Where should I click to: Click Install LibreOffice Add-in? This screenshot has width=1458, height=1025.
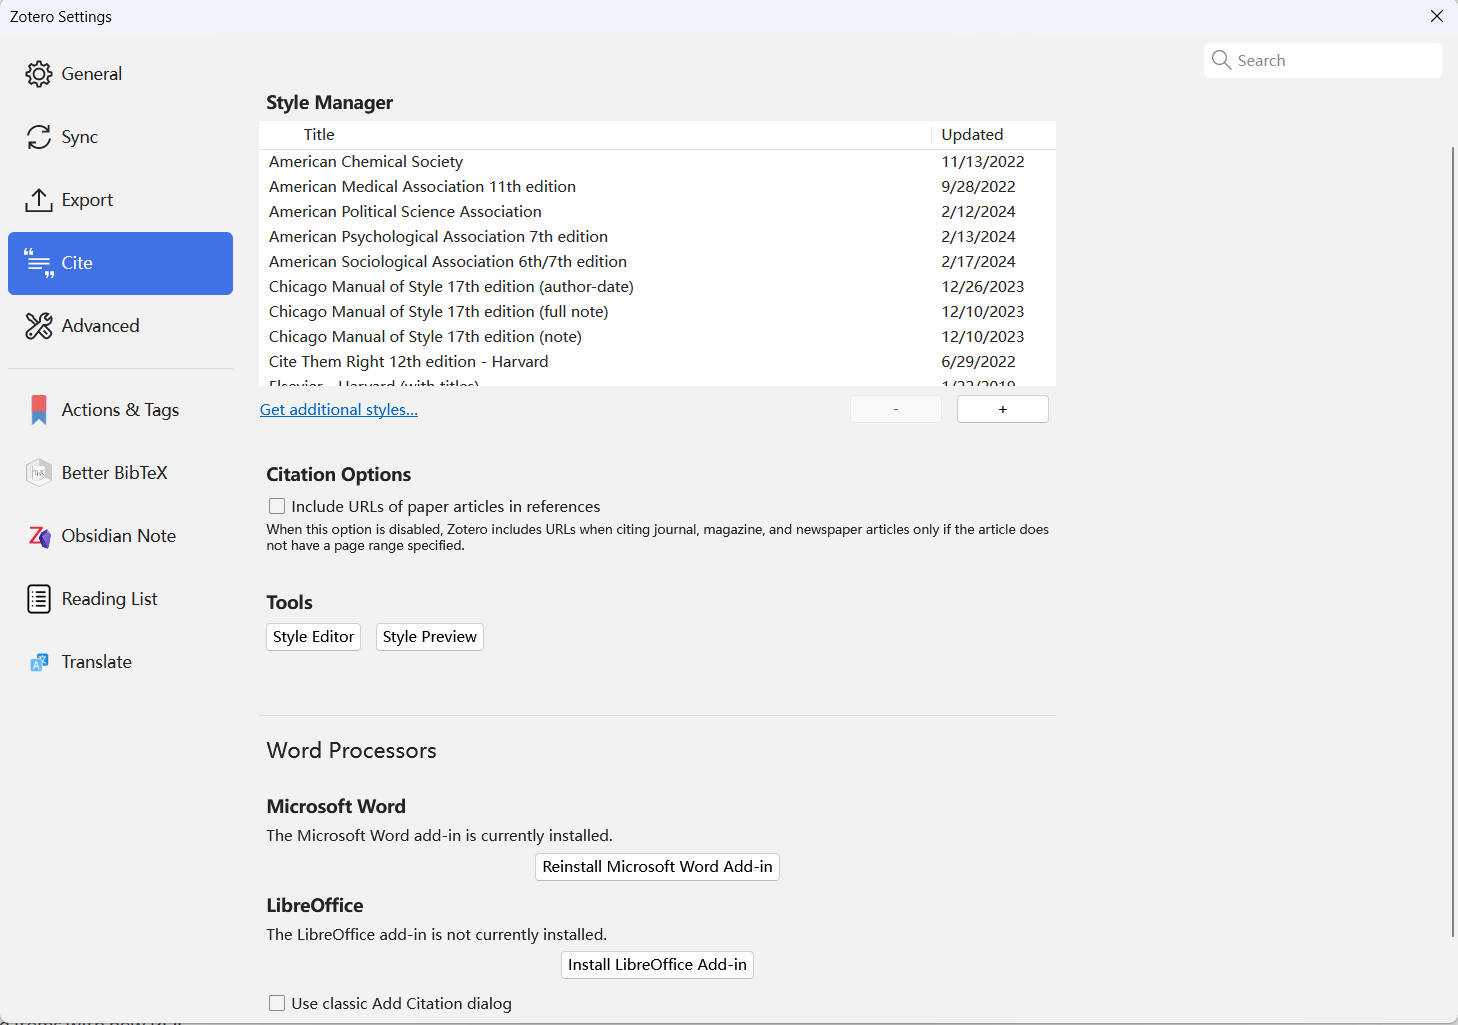click(x=657, y=965)
